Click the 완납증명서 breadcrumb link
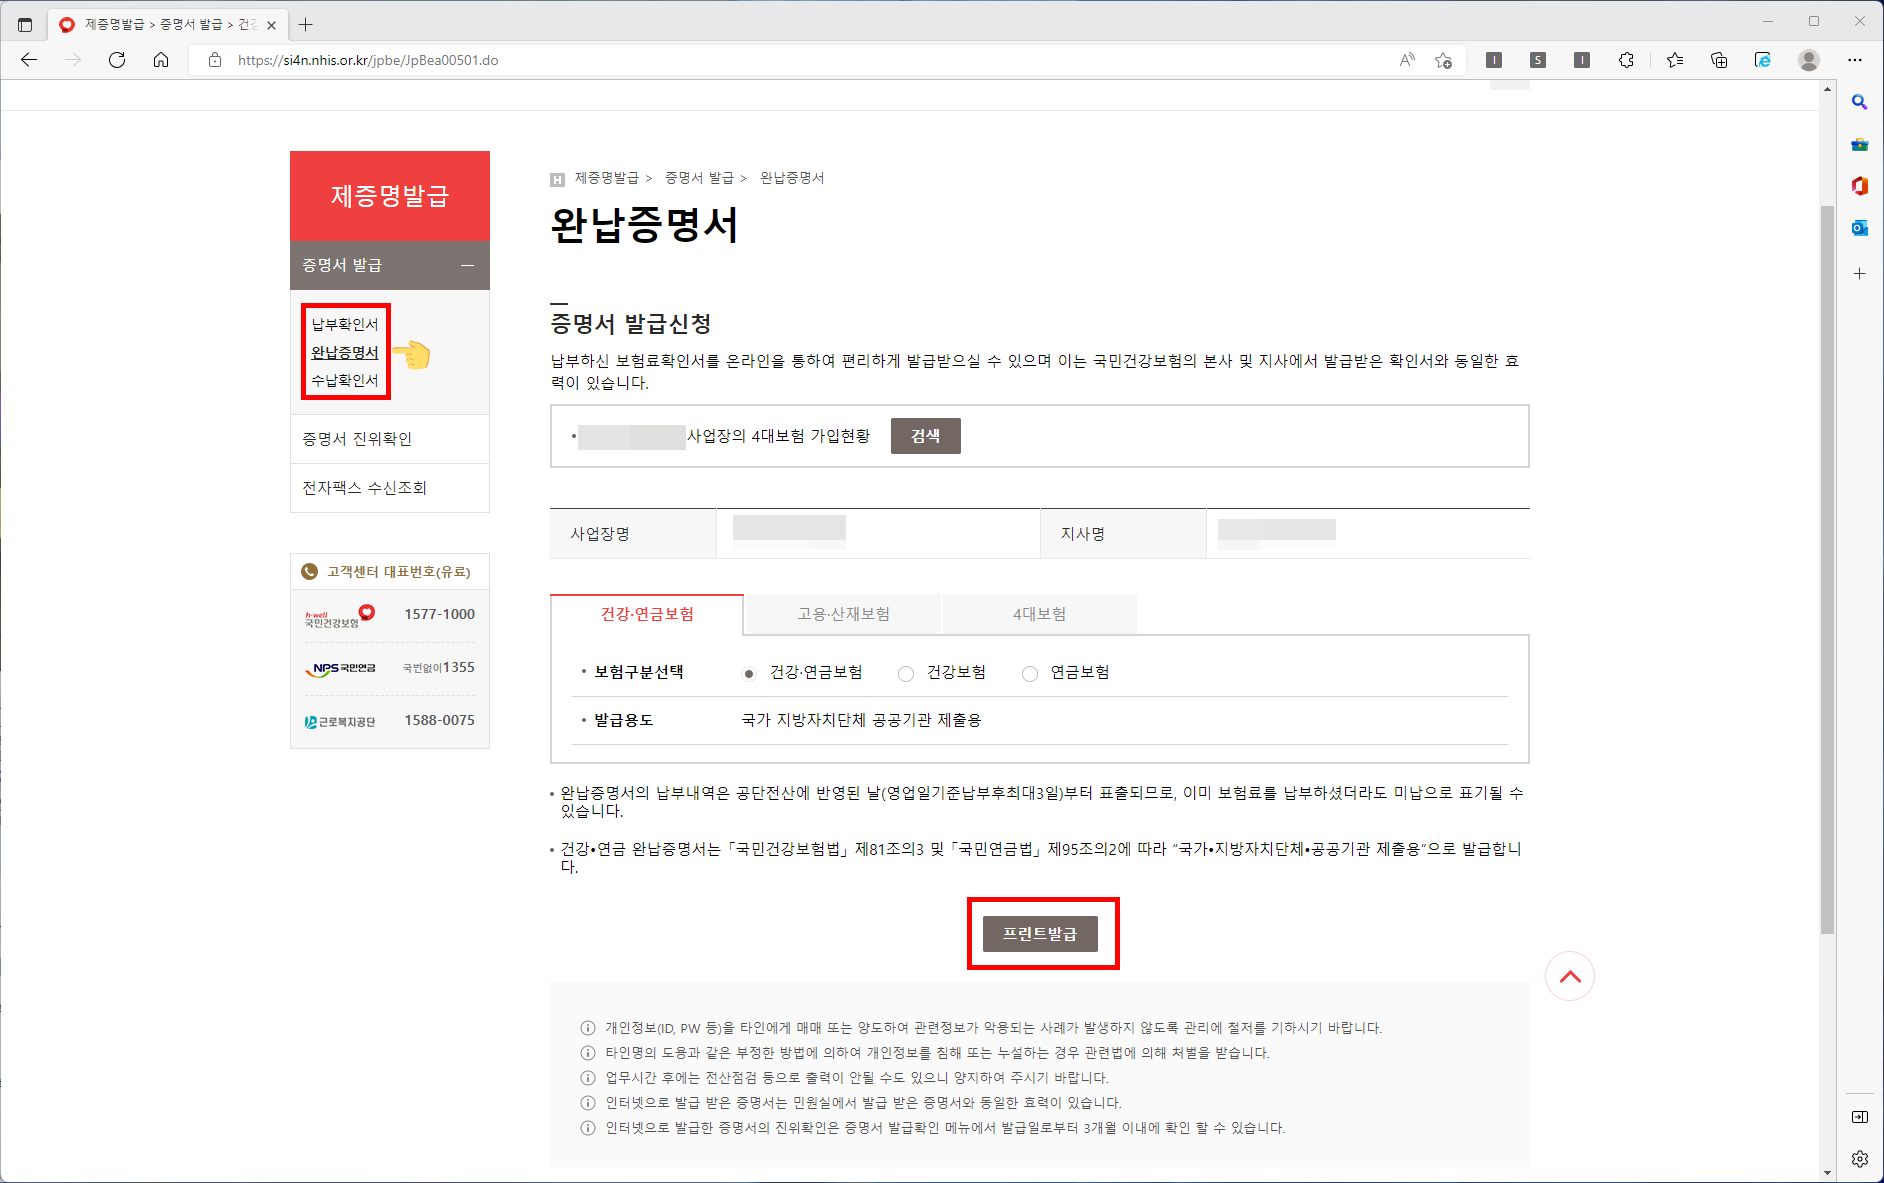 coord(792,178)
